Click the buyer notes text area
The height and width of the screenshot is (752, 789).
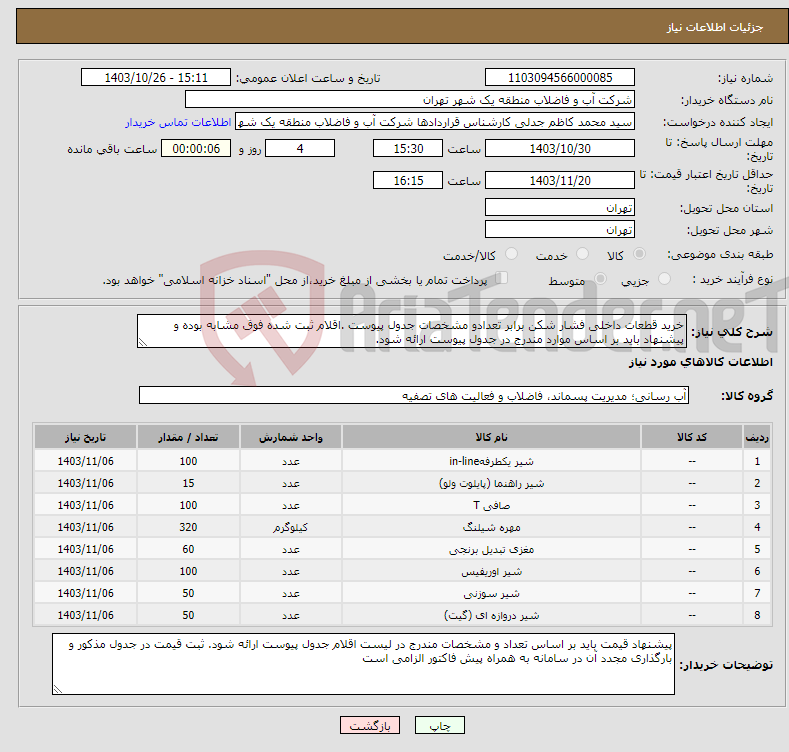tap(363, 664)
